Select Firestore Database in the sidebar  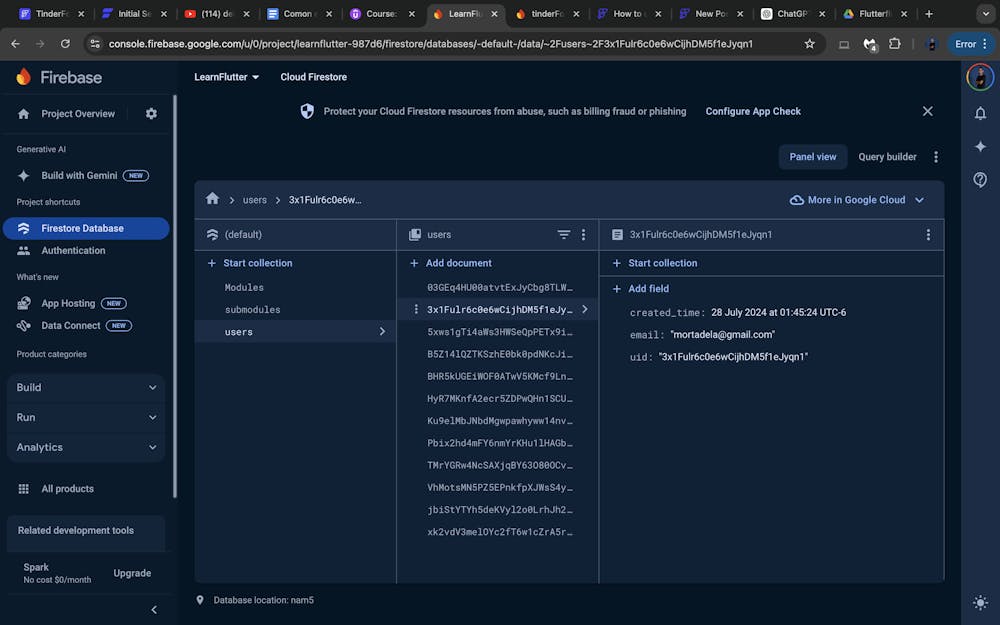[86, 228]
